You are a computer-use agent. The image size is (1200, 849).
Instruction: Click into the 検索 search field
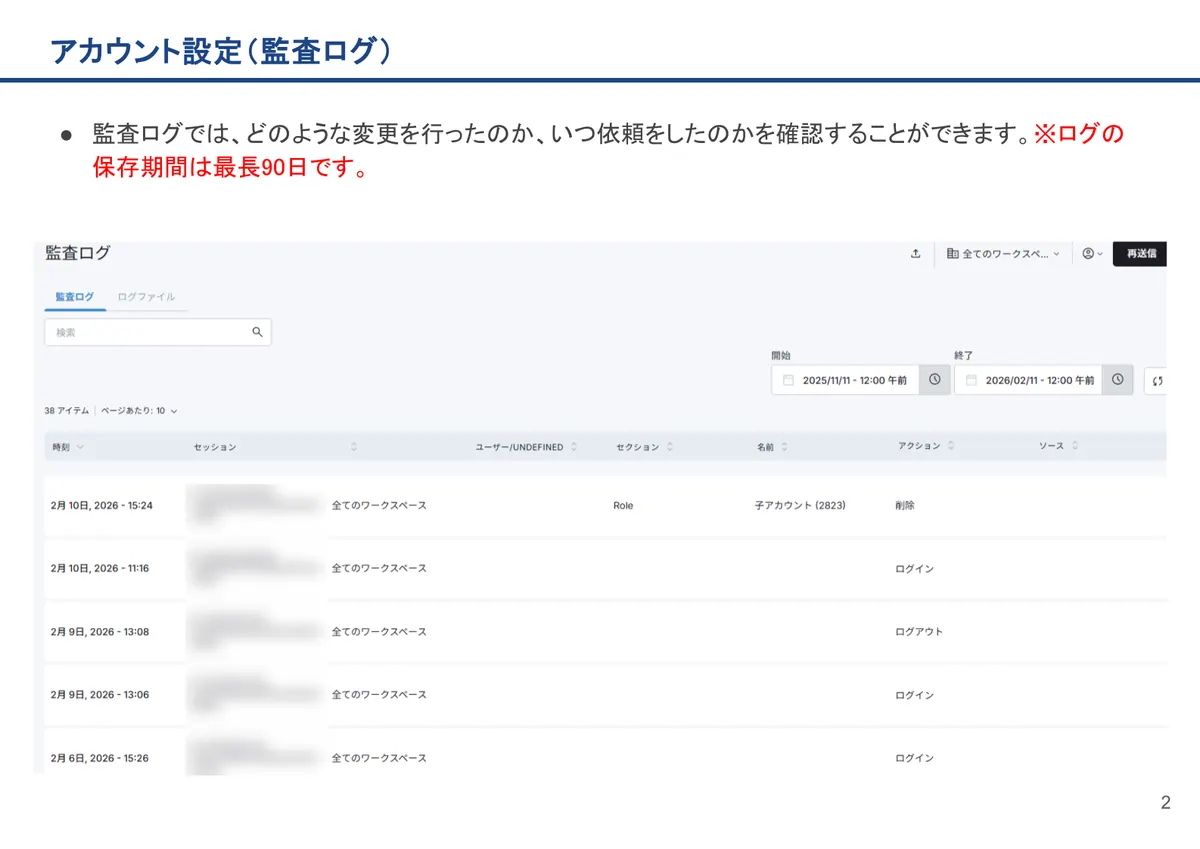(x=158, y=332)
